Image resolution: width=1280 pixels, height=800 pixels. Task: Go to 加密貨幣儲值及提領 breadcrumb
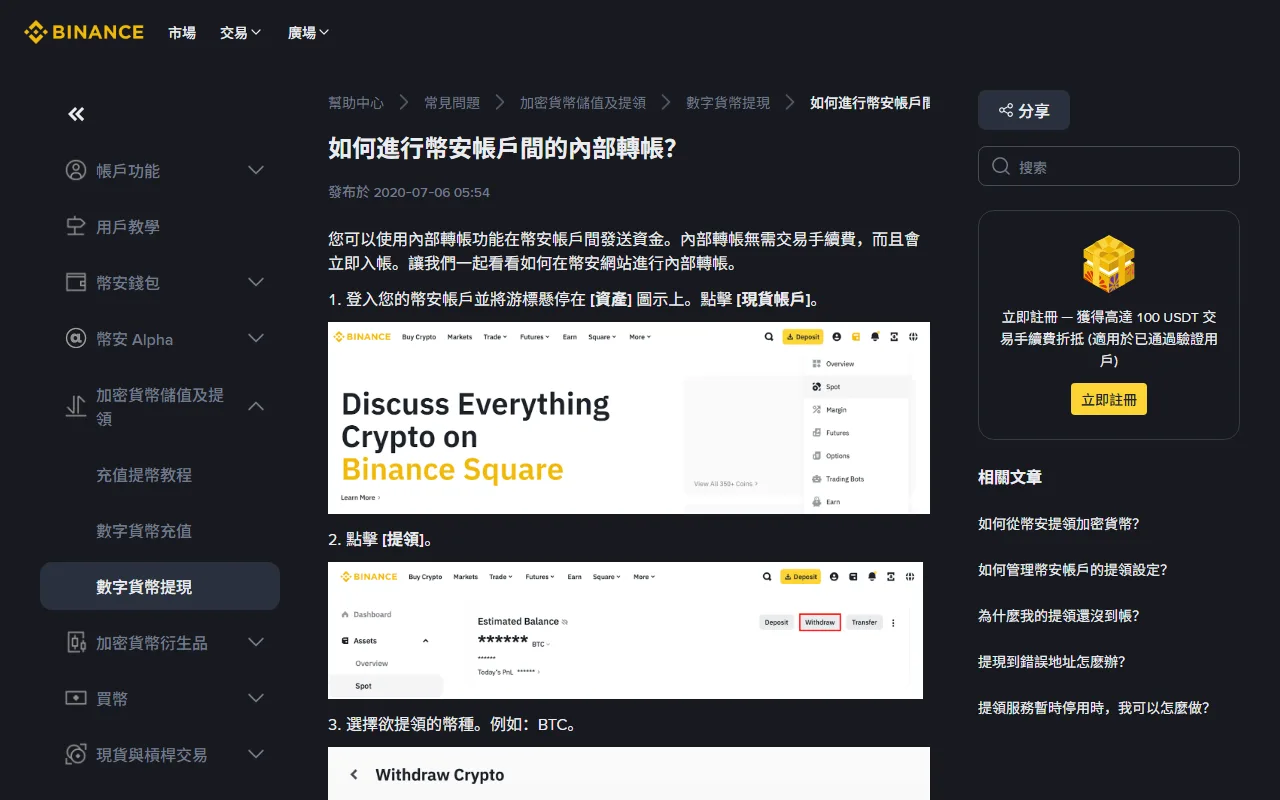583,103
